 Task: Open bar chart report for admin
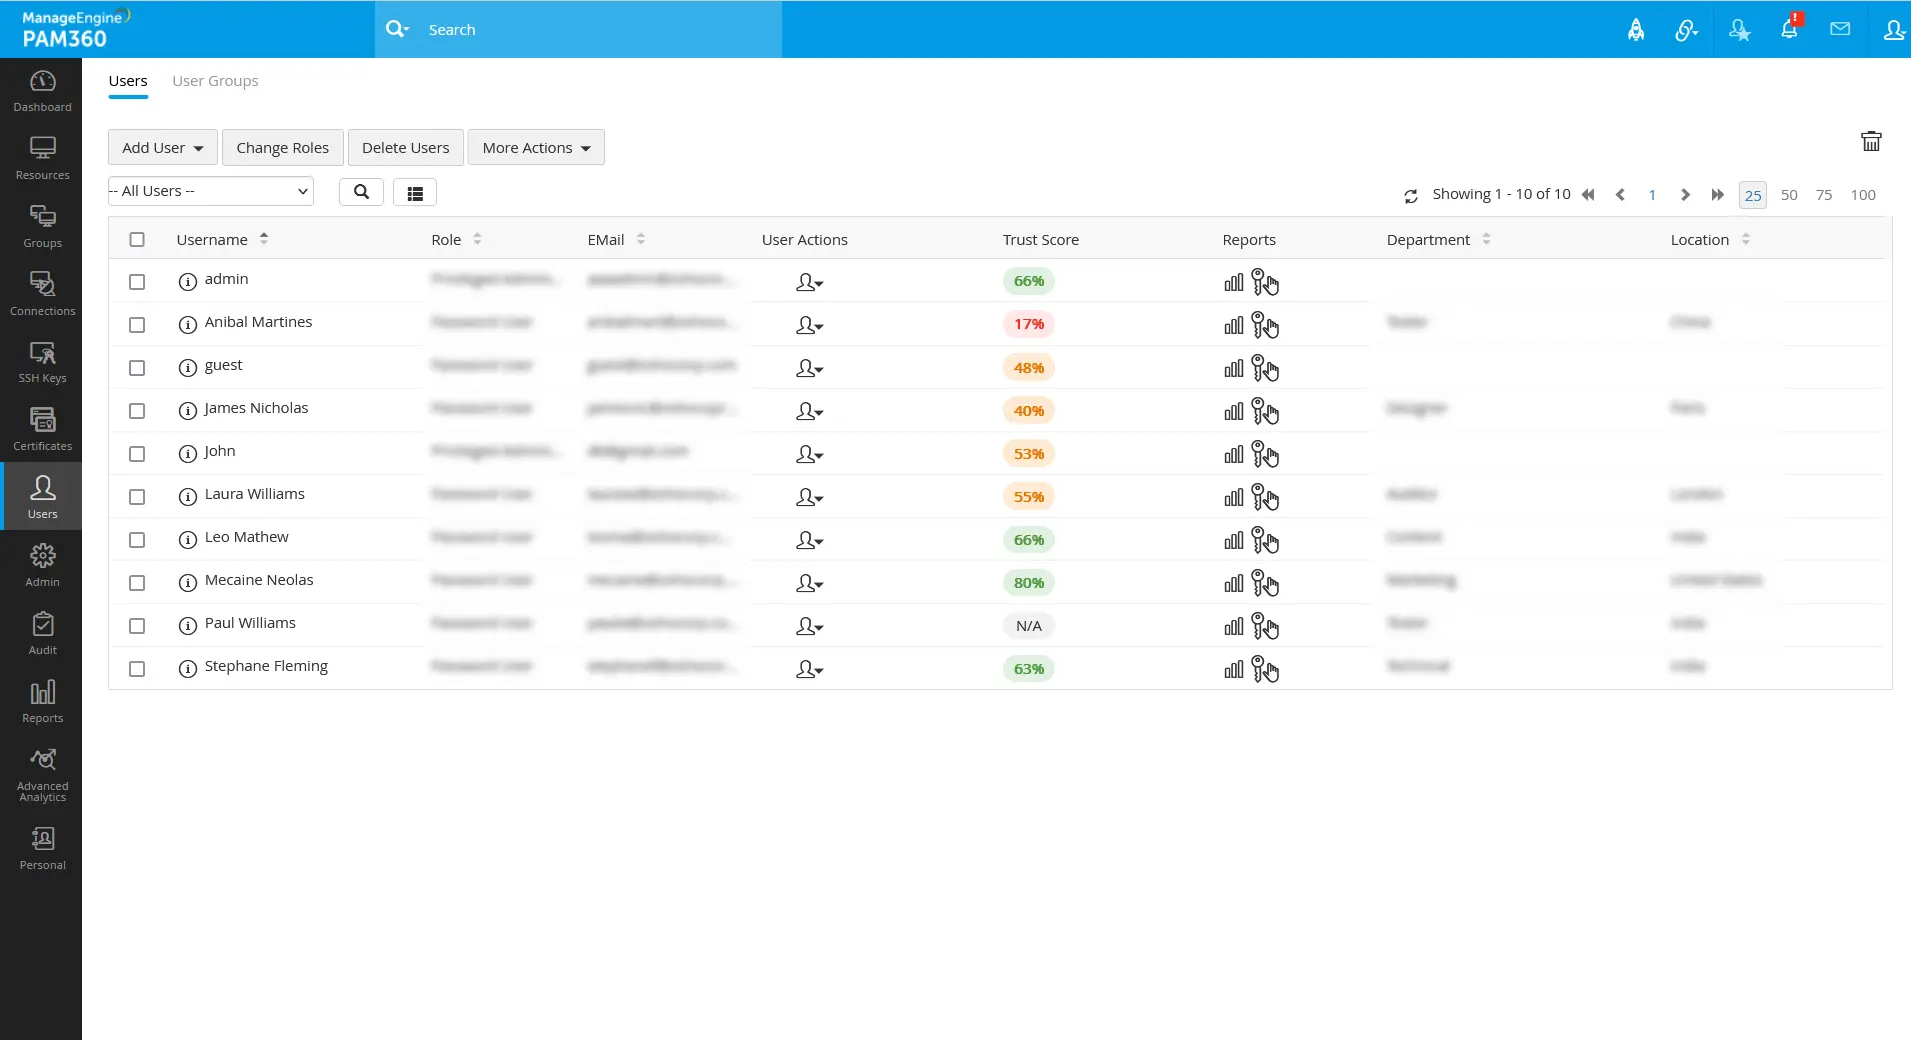[1234, 282]
